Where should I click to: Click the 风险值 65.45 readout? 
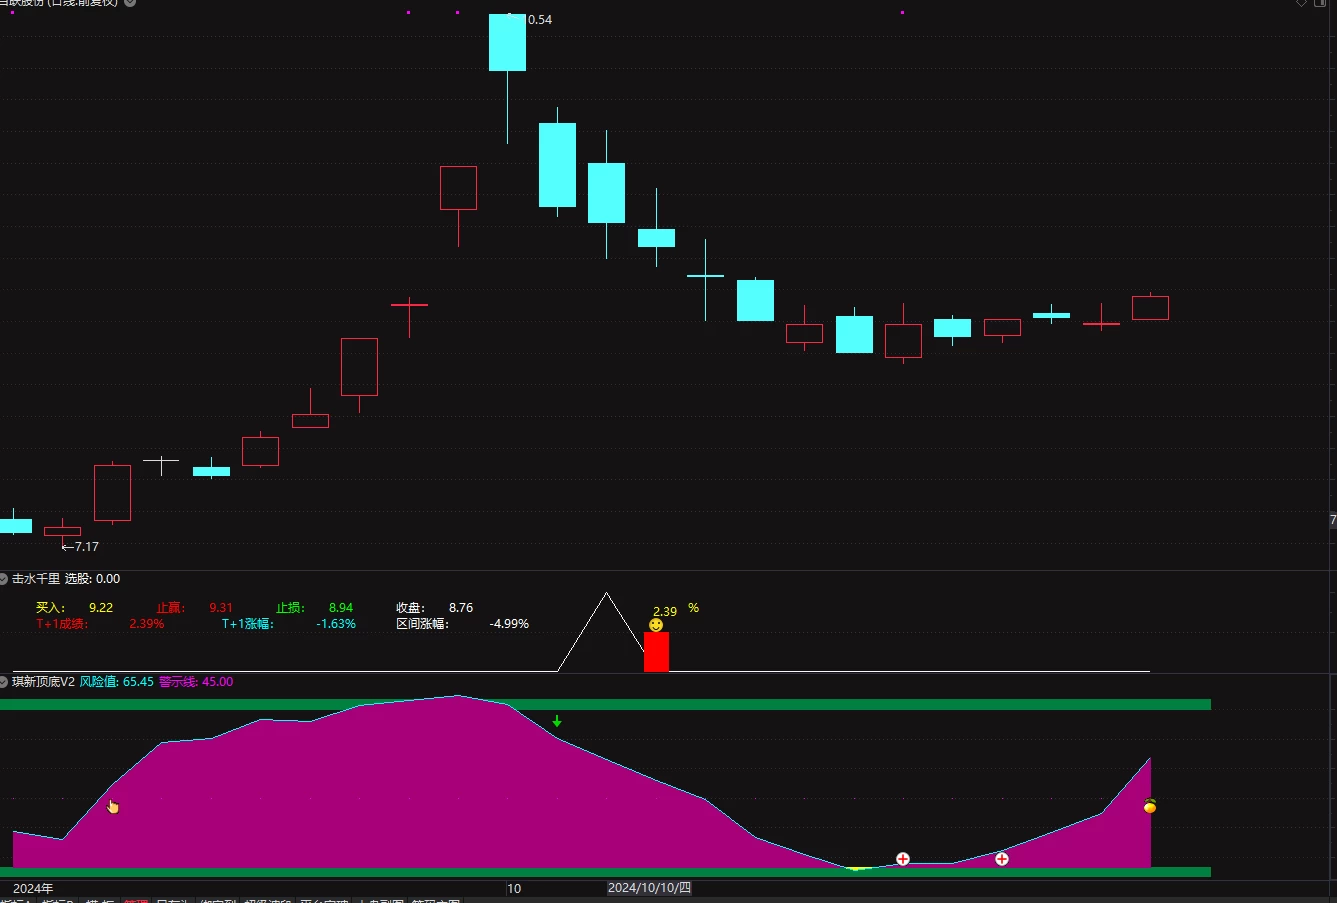(117, 682)
